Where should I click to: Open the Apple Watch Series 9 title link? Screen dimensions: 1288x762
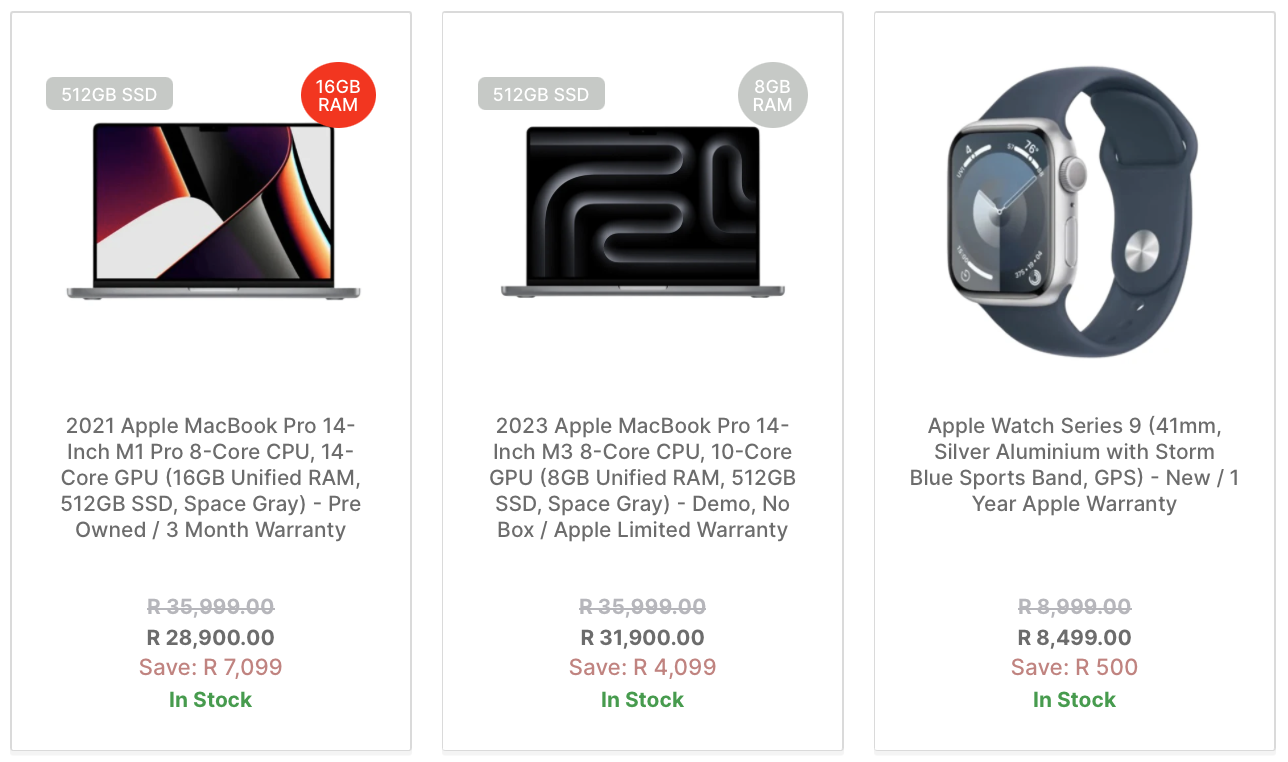point(1075,465)
